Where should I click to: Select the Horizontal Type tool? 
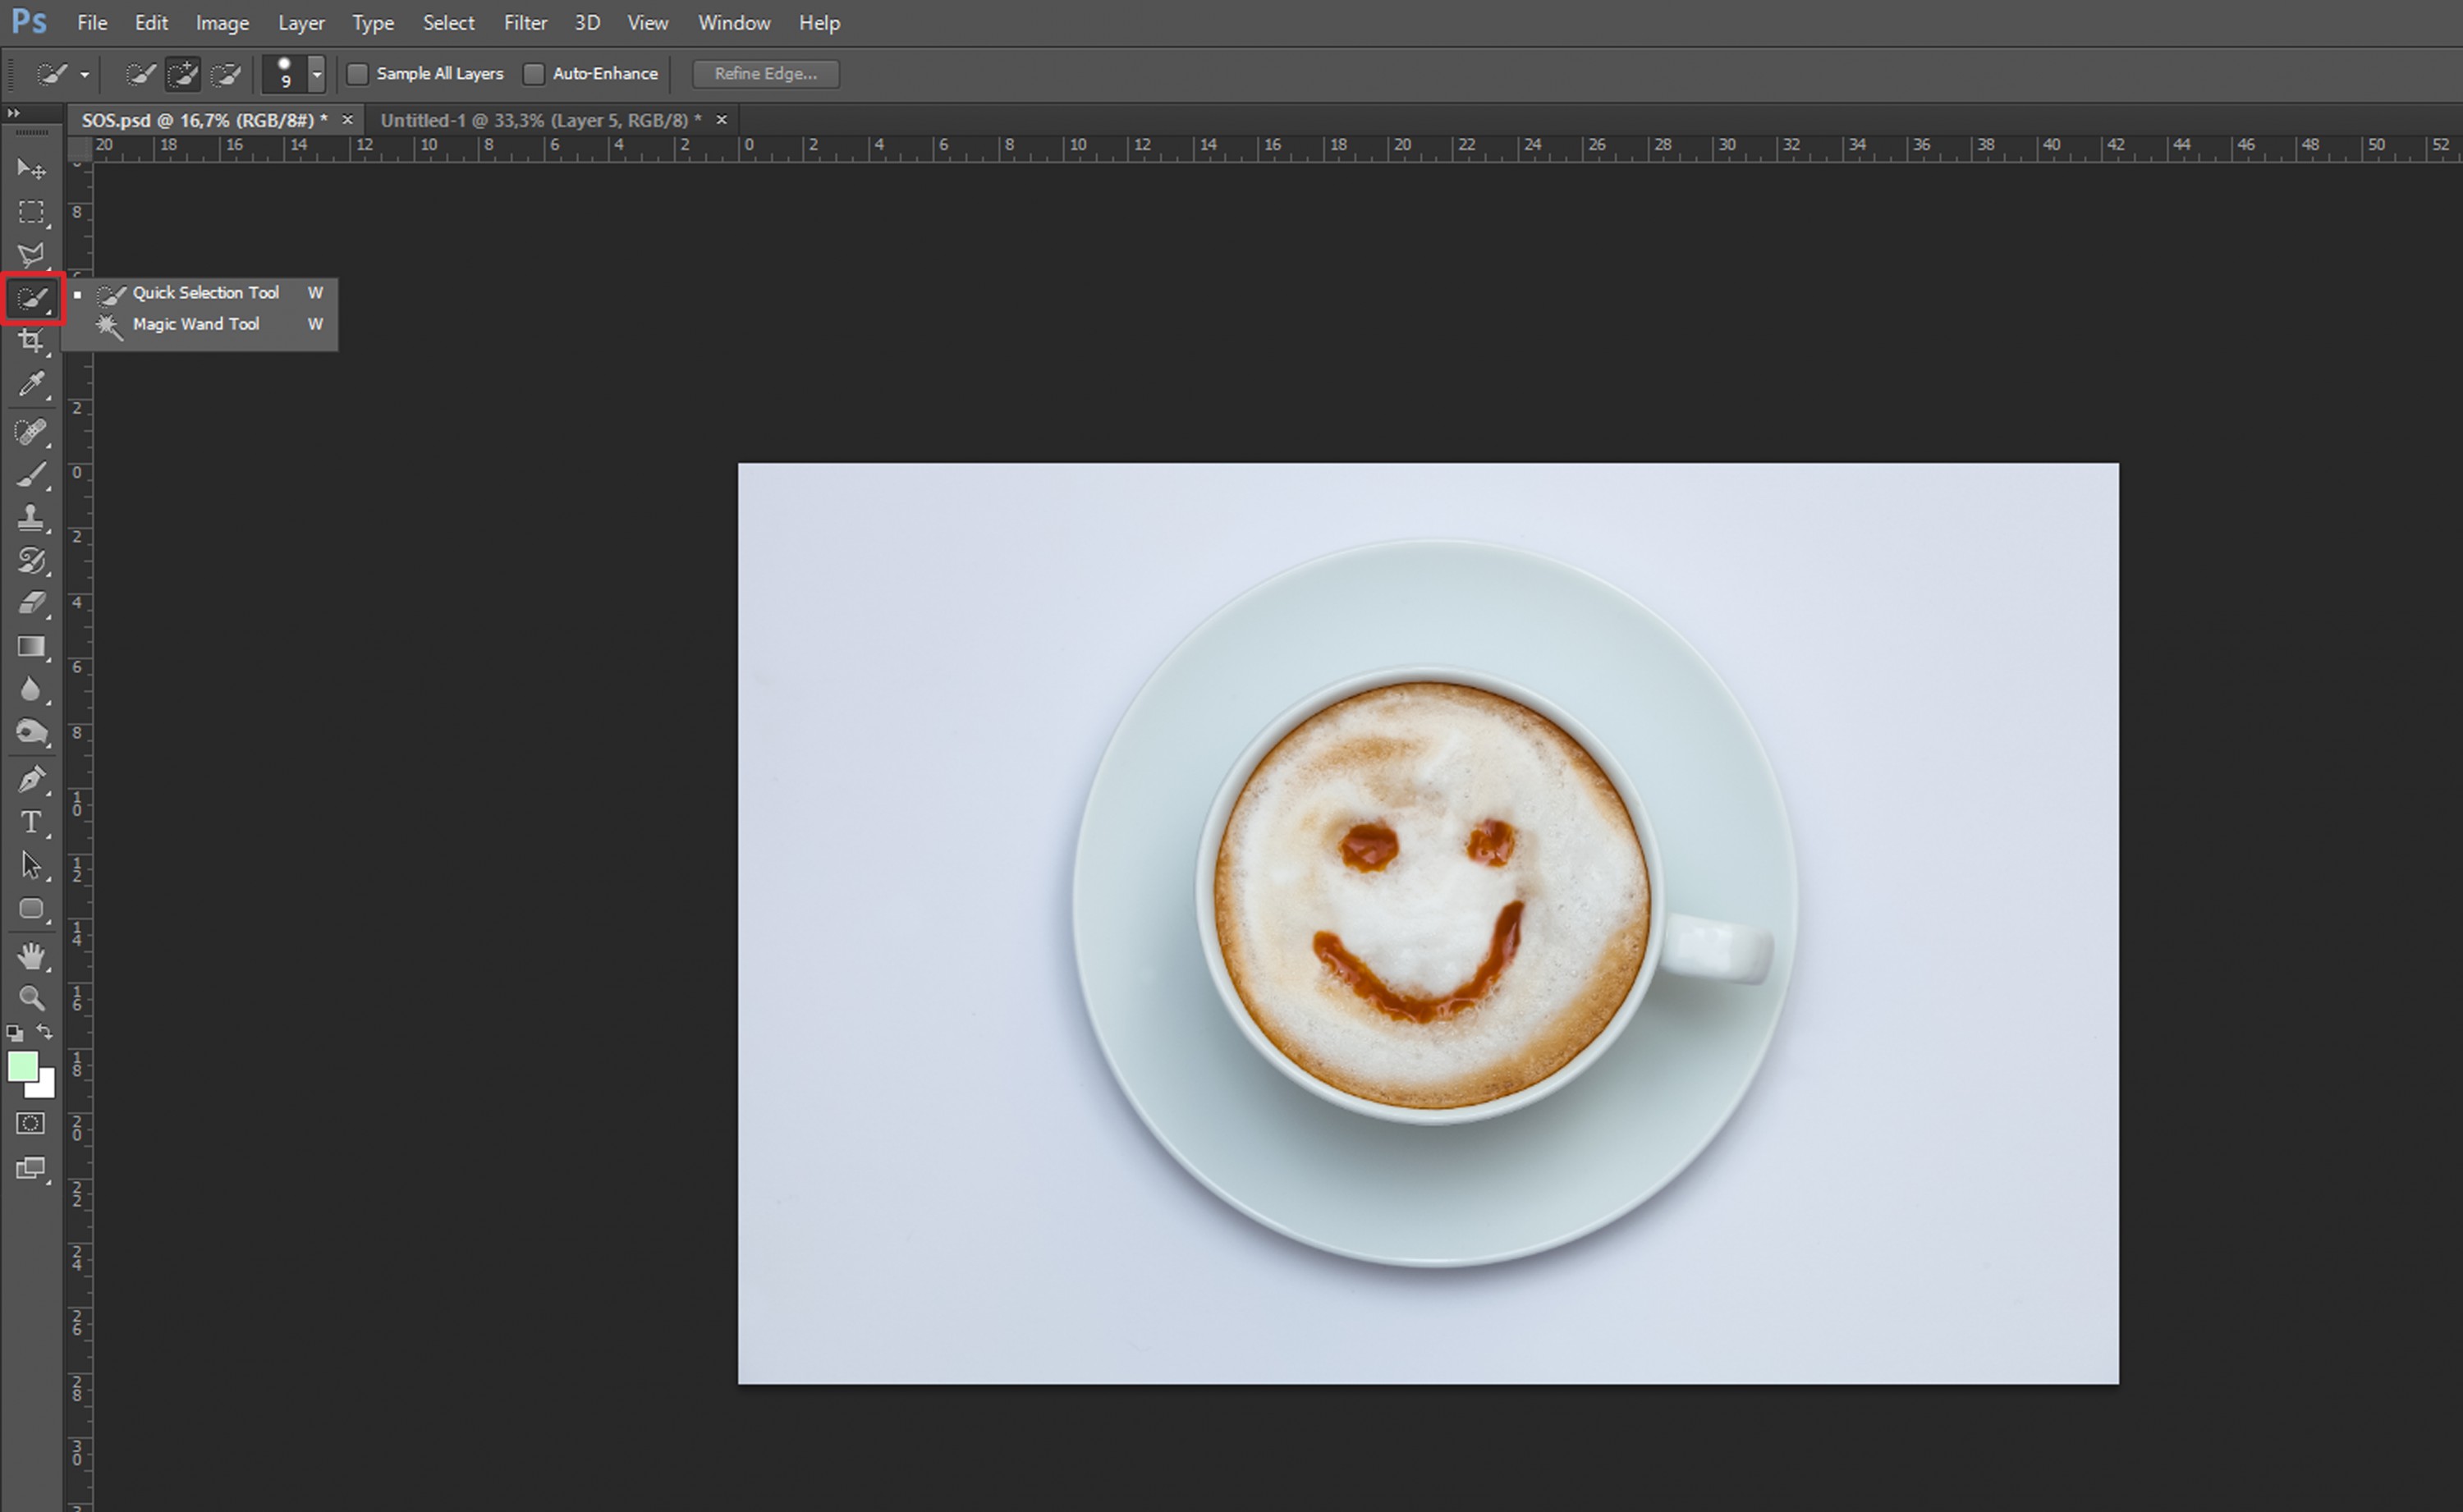tap(31, 822)
